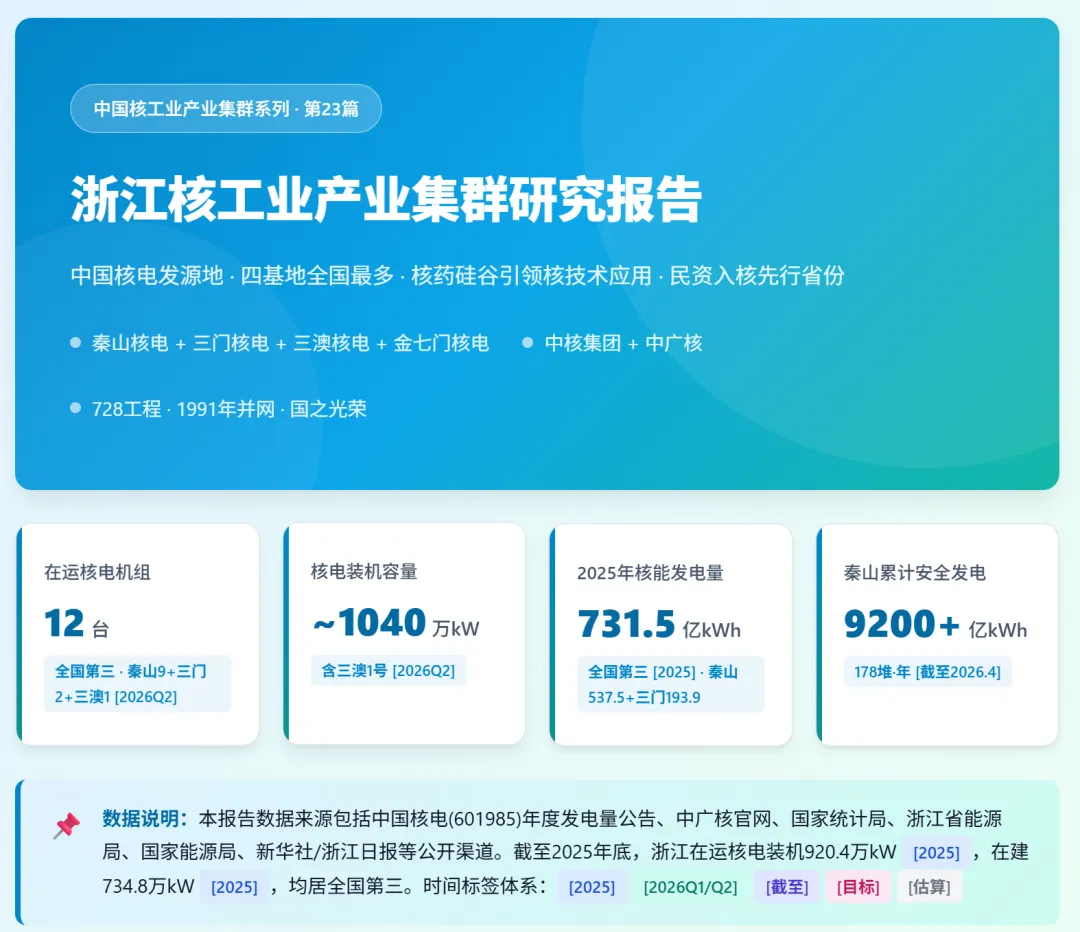Click the tag 全国第三 [2025] · 秦山537.5+三门193.9
1080x932 pixels.
670,684
